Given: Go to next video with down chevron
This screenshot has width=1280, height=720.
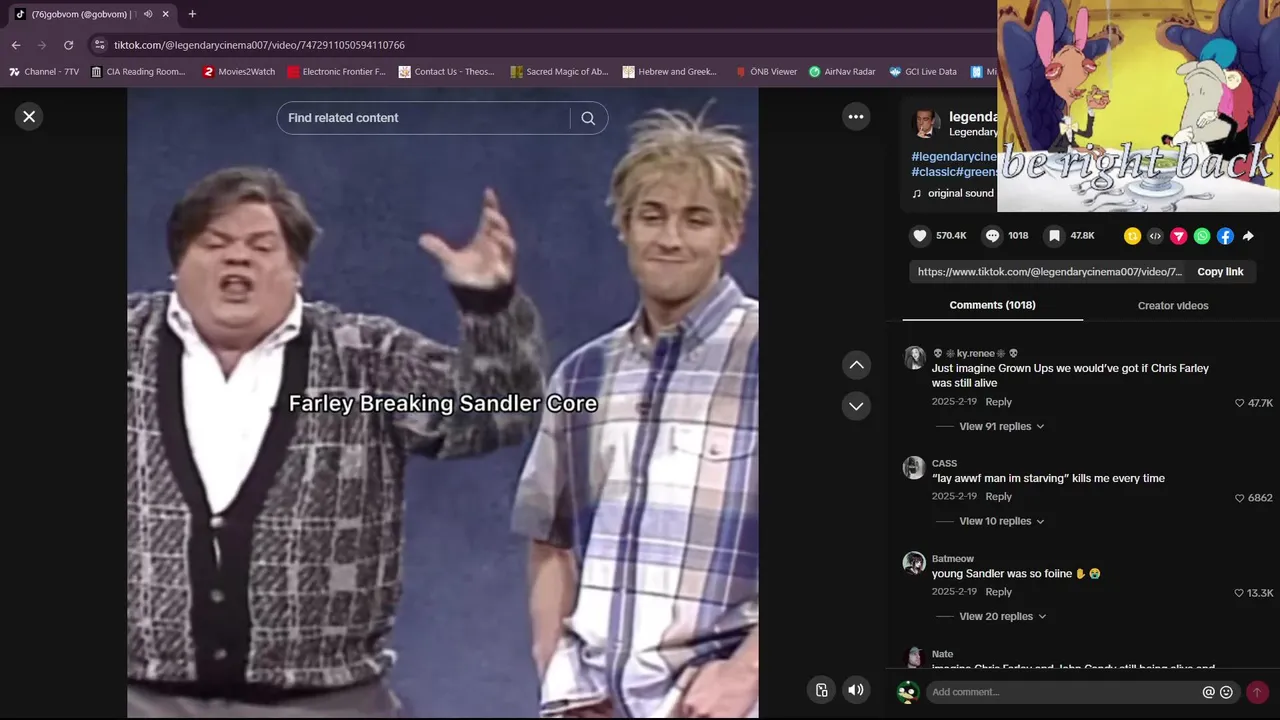Looking at the screenshot, I should click(x=856, y=406).
